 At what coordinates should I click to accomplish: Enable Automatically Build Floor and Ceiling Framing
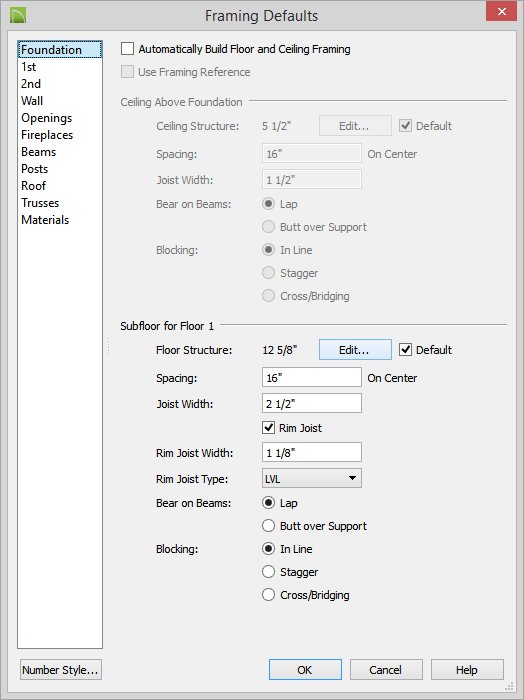tap(127, 49)
